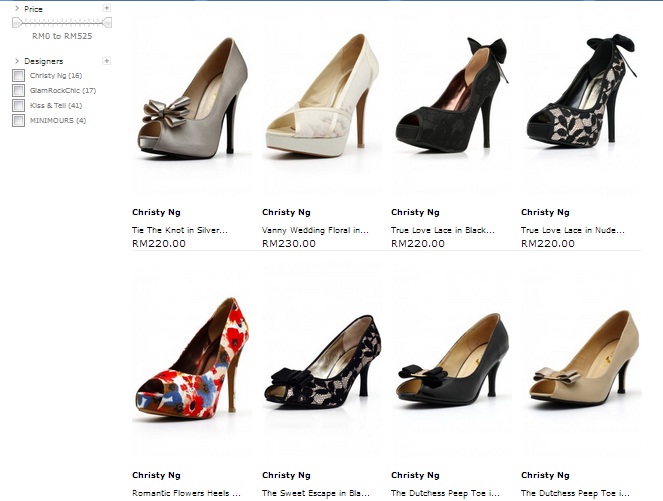Open 'True Love Lace in Nude...' product title
The width and height of the screenshot is (663, 501).
click(573, 230)
